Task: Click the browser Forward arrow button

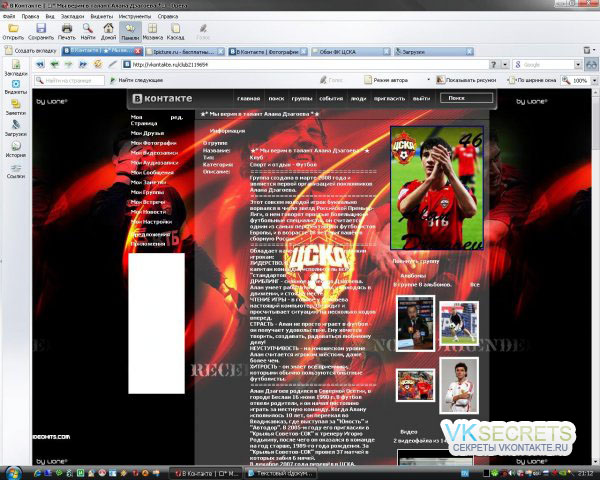Action: point(68,64)
